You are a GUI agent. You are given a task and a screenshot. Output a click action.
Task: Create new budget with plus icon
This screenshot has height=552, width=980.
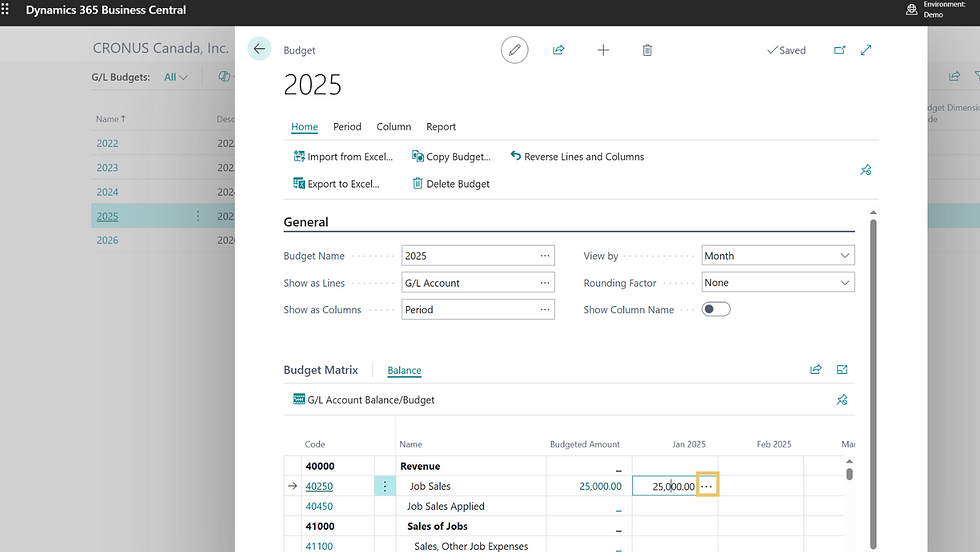[x=603, y=50]
